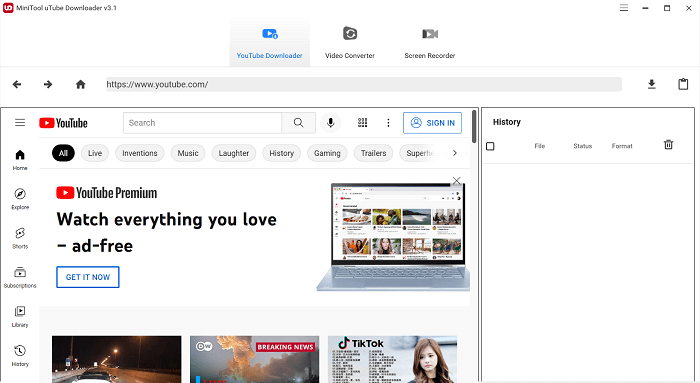Click the browser pane vertical scrollbar

(474, 127)
